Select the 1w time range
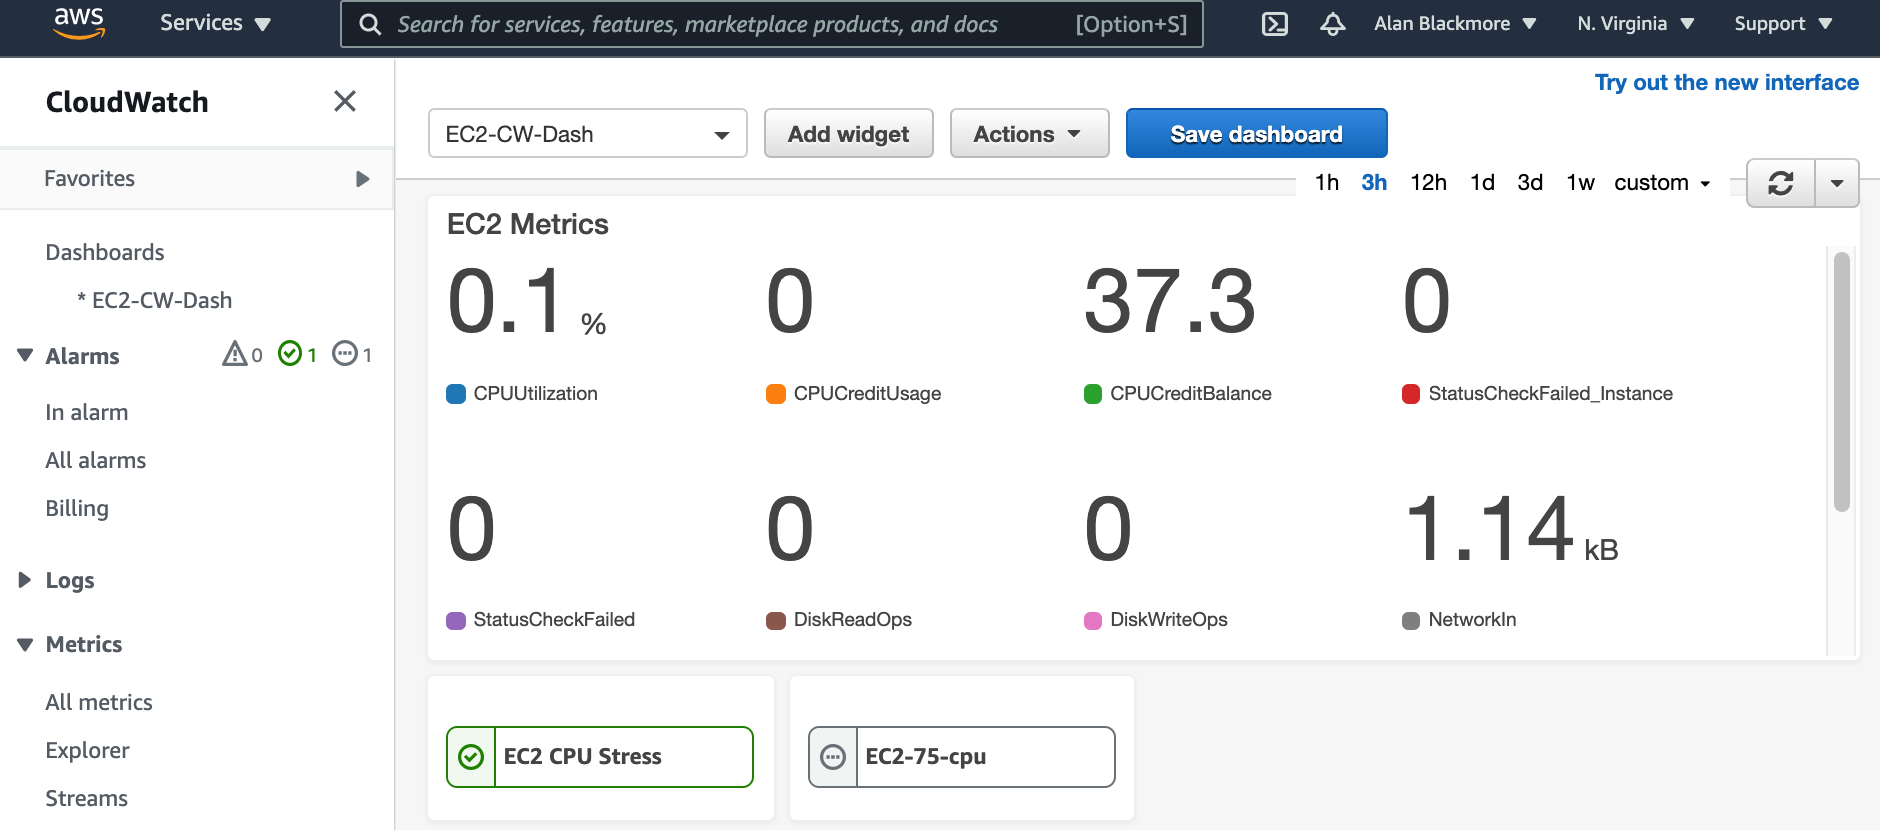Viewport: 1880px width, 830px height. [1580, 183]
